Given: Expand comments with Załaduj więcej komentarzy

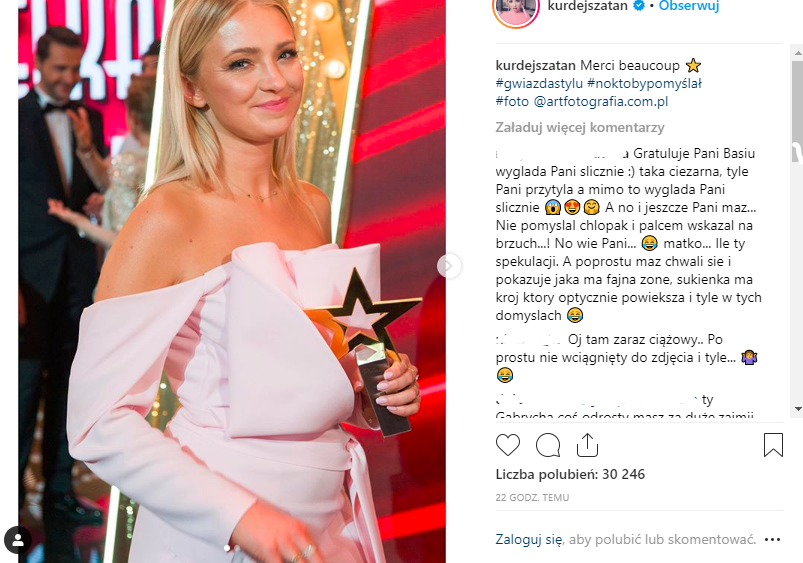Looking at the screenshot, I should tap(580, 127).
